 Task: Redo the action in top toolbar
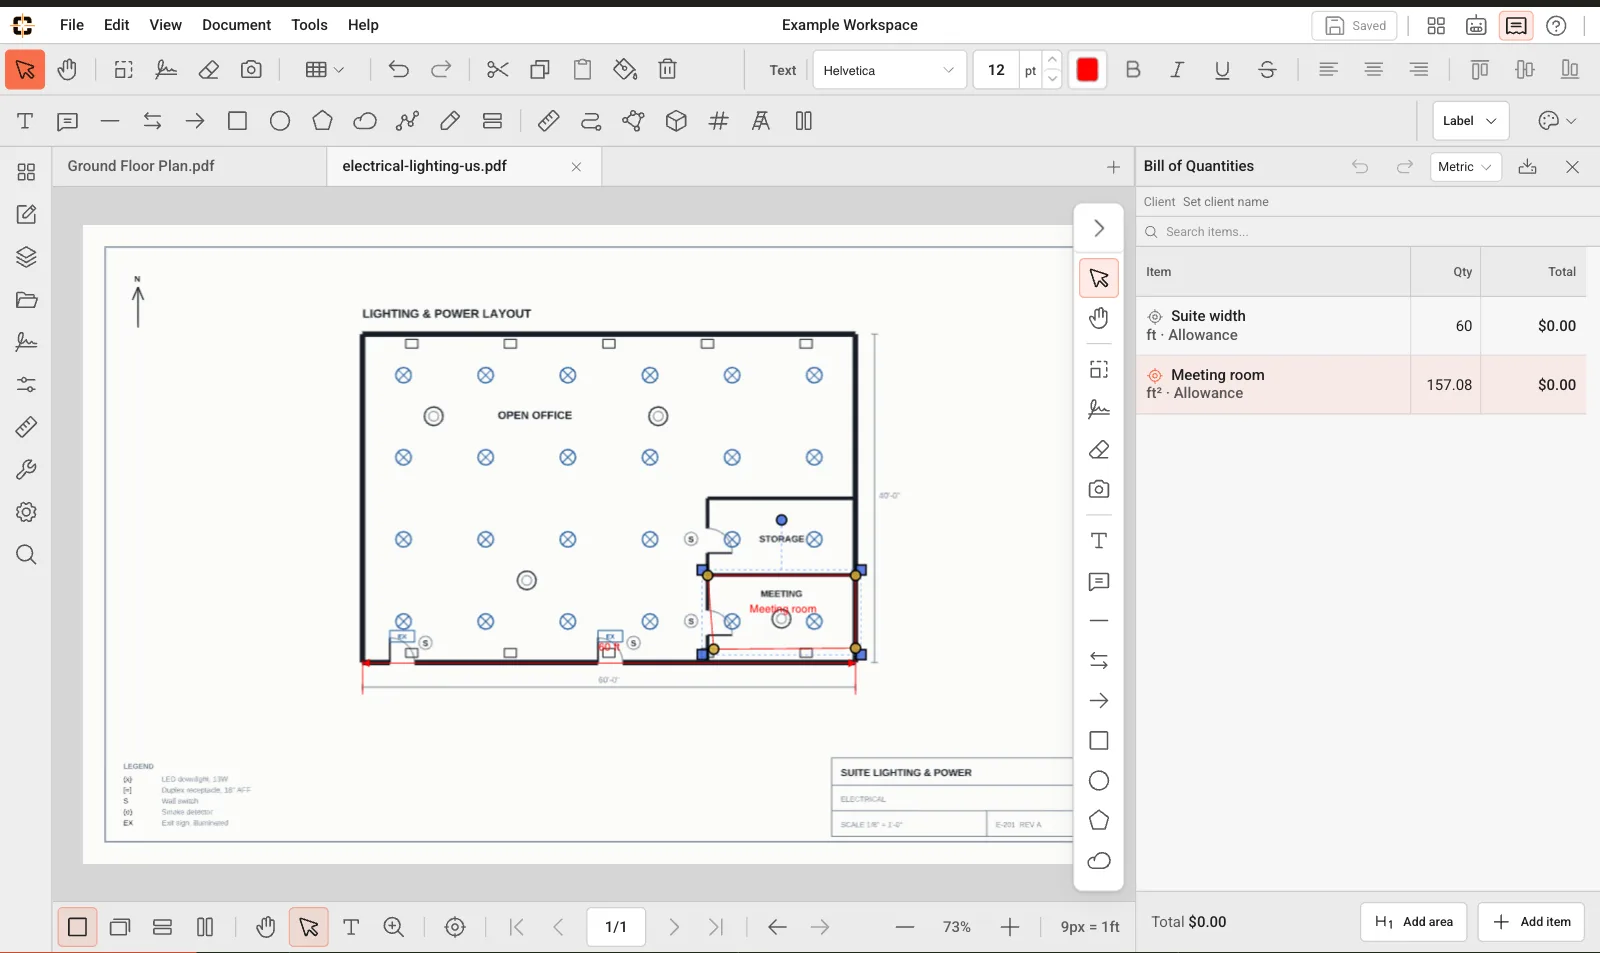pyautogui.click(x=441, y=70)
